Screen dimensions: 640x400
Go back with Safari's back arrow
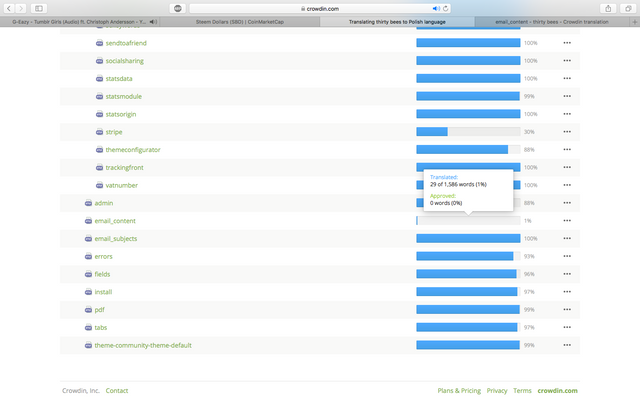[9, 8]
